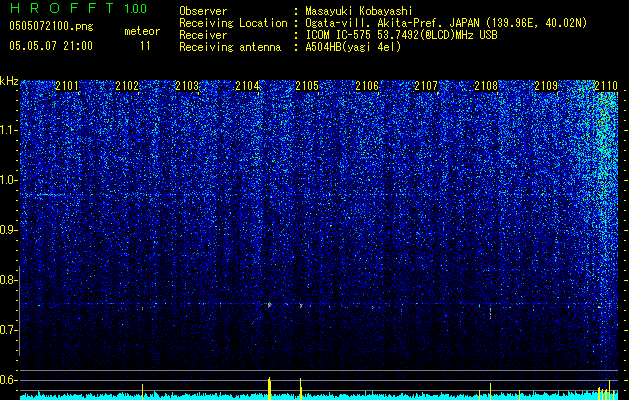The height and width of the screenshot is (400, 629).
Task: Click the meteor count label
Action: [142, 31]
